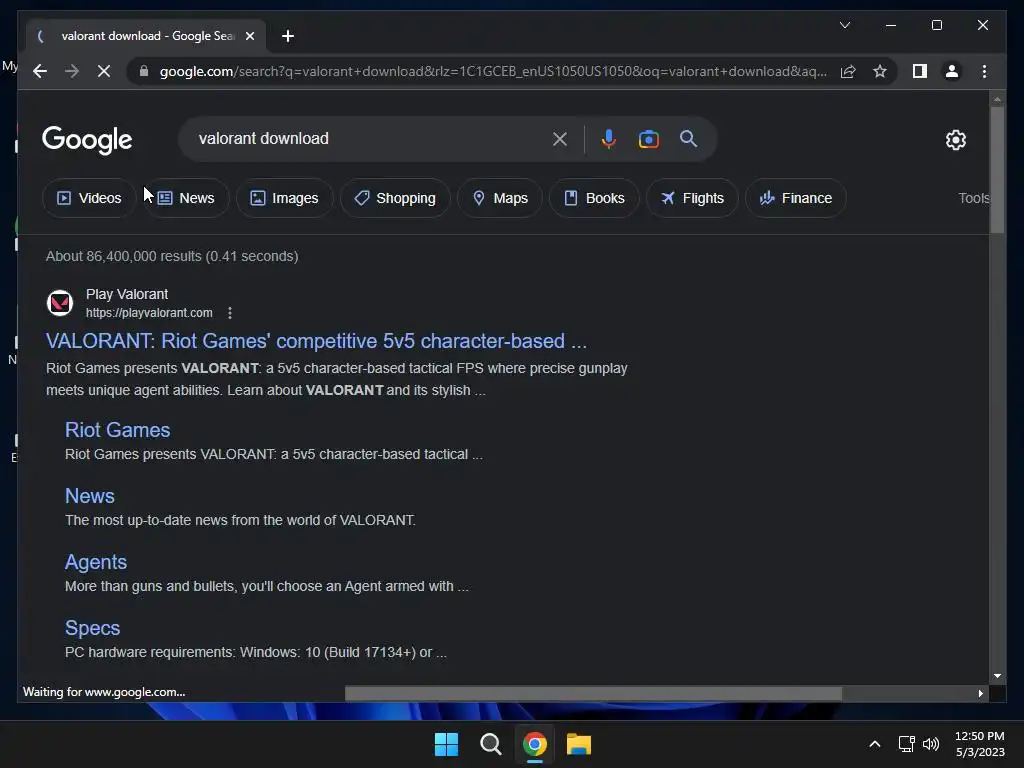Filter results by Shopping
Viewport: 1024px width, 768px height.
[x=395, y=198]
